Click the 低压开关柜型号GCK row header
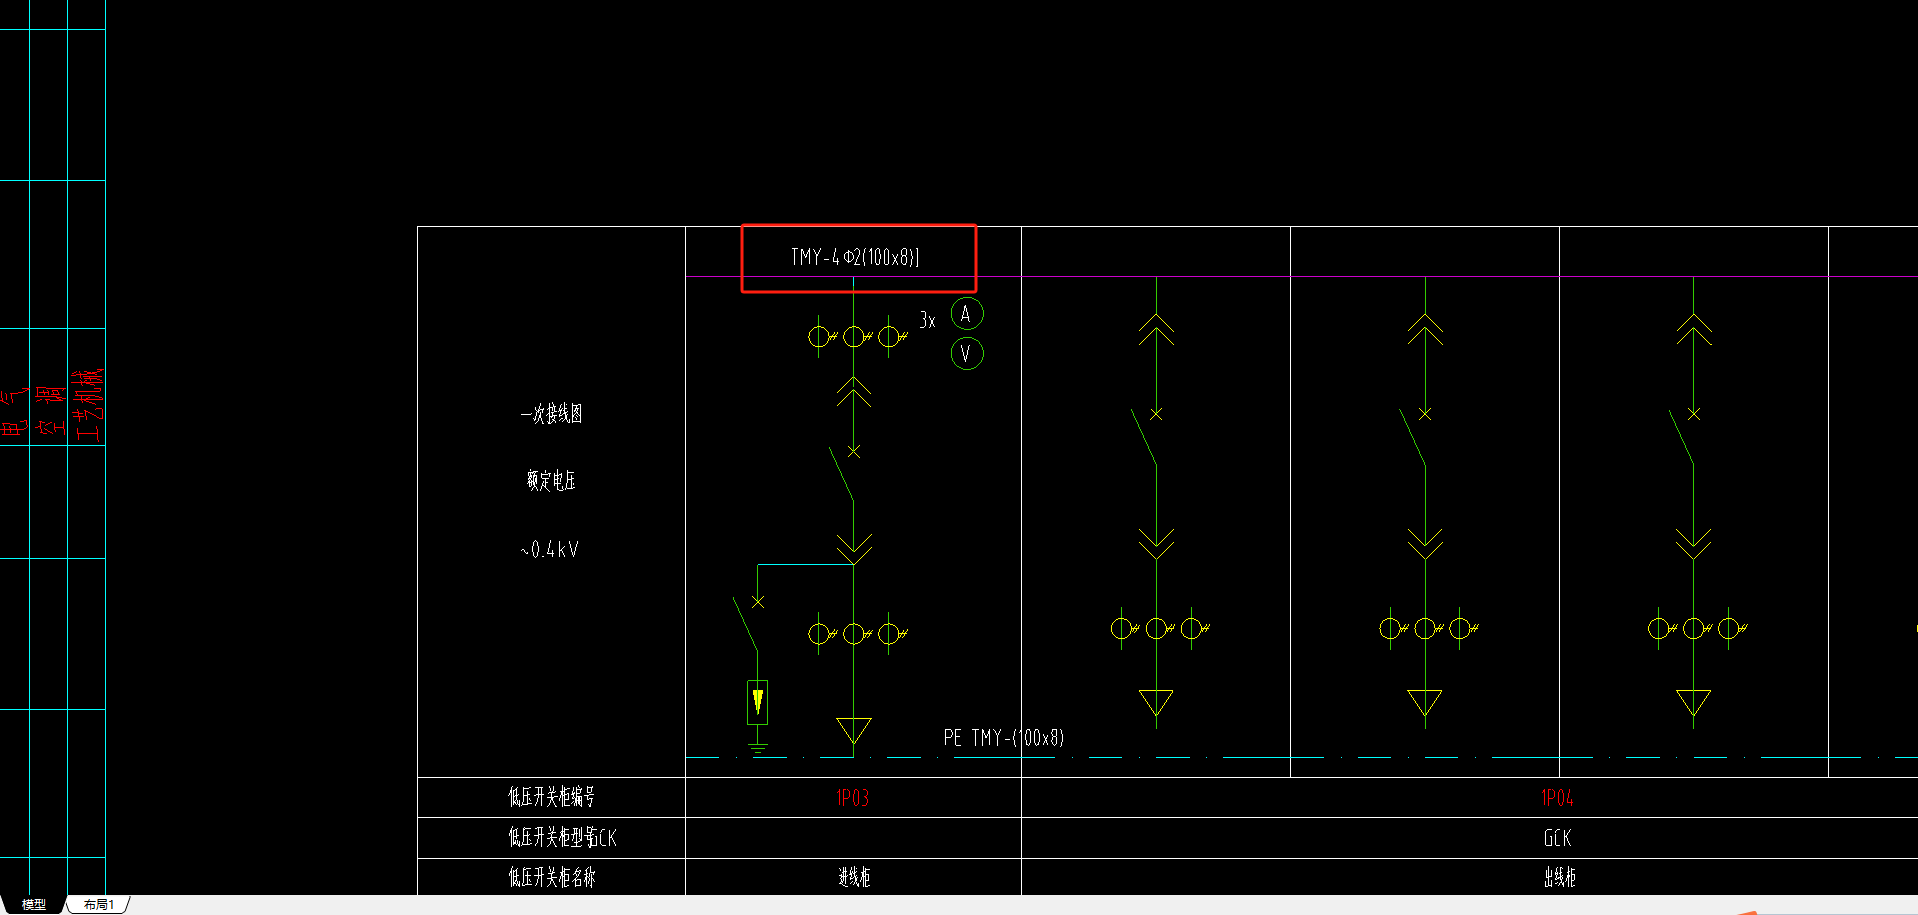 [x=562, y=838]
